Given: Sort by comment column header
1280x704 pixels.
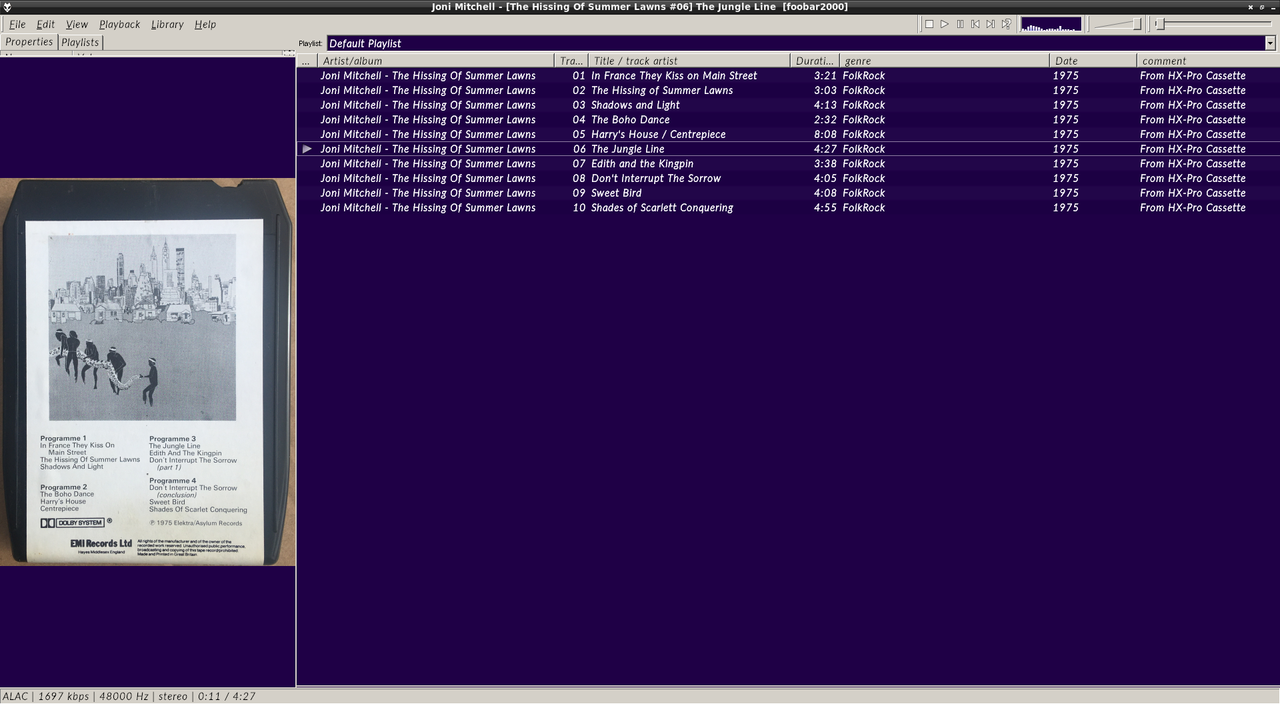Looking at the screenshot, I should [1208, 61].
